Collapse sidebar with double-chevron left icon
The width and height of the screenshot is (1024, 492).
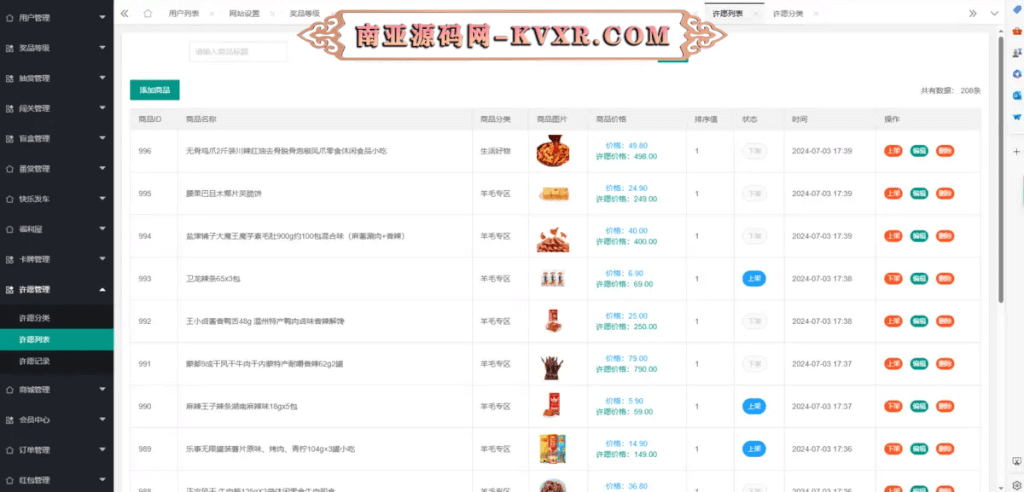point(124,13)
